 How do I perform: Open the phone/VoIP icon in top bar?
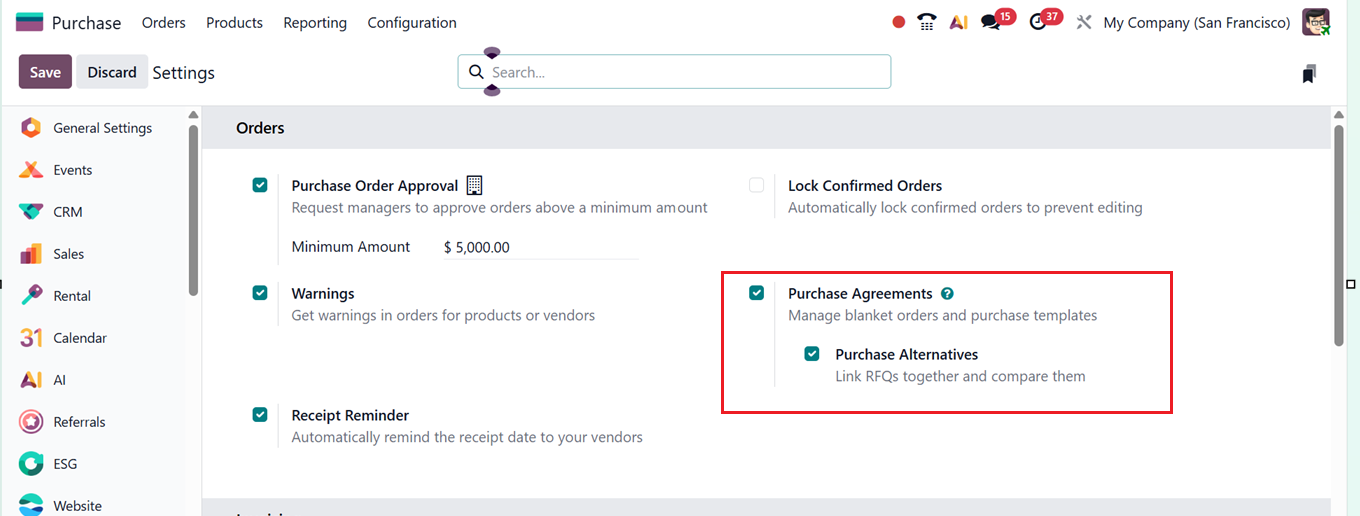927,22
